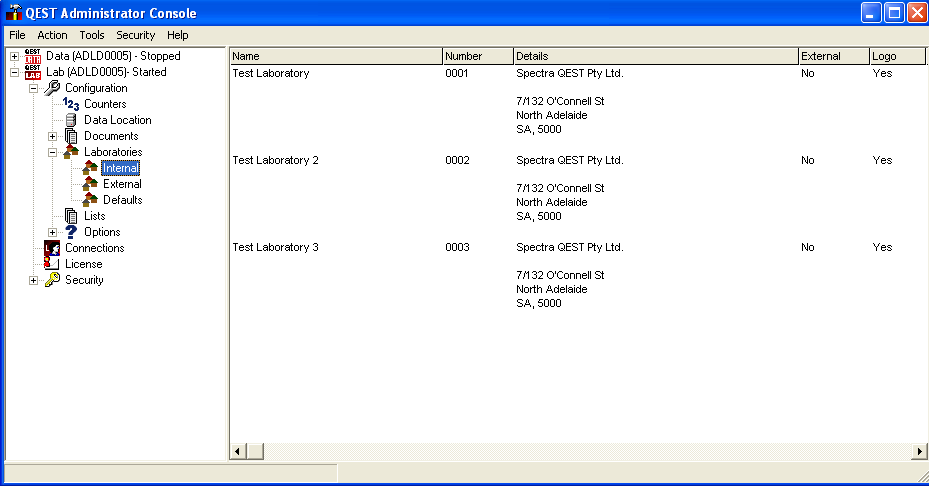Select the Defaults laboratories tree item
Screen dimensions: 929x486
point(122,200)
